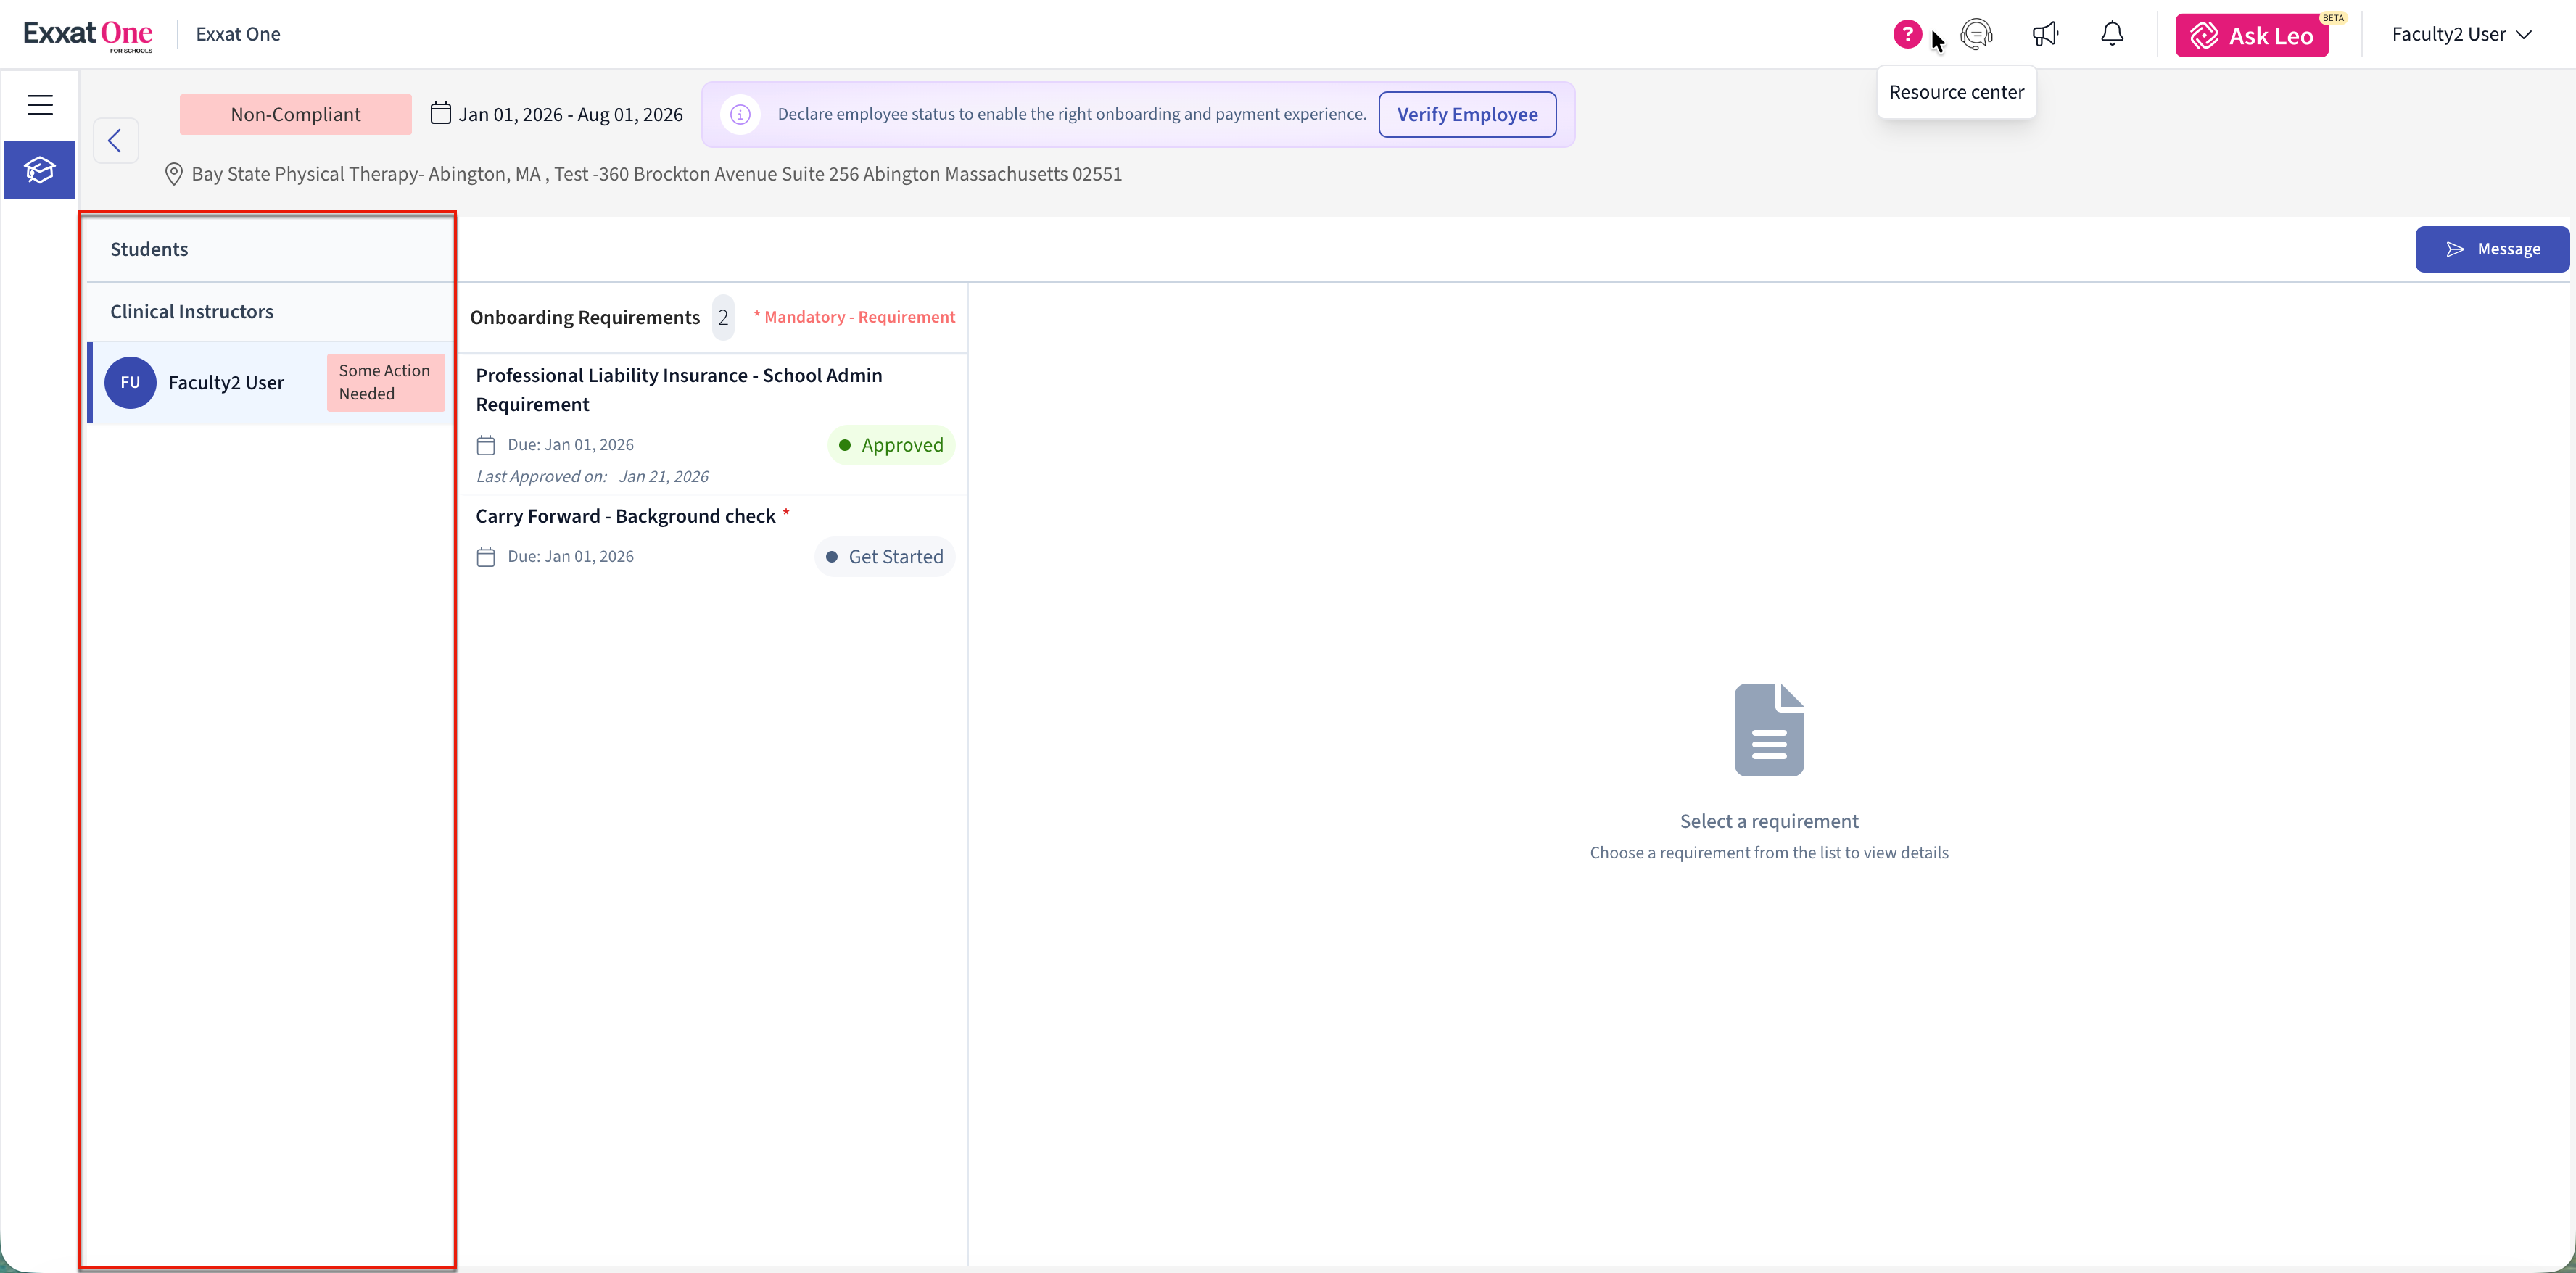The image size is (2576, 1273).
Task: Open the Resource center help icon
Action: point(1907,34)
